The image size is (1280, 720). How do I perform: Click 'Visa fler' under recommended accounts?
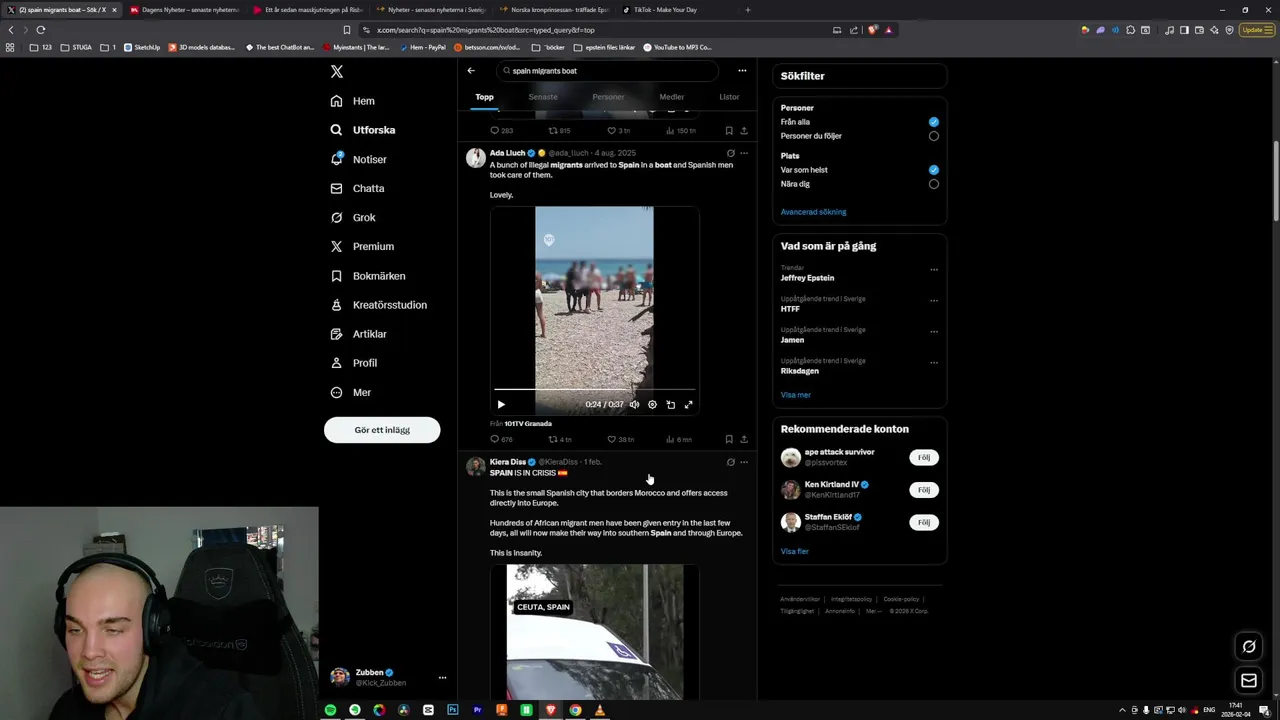tap(795, 551)
